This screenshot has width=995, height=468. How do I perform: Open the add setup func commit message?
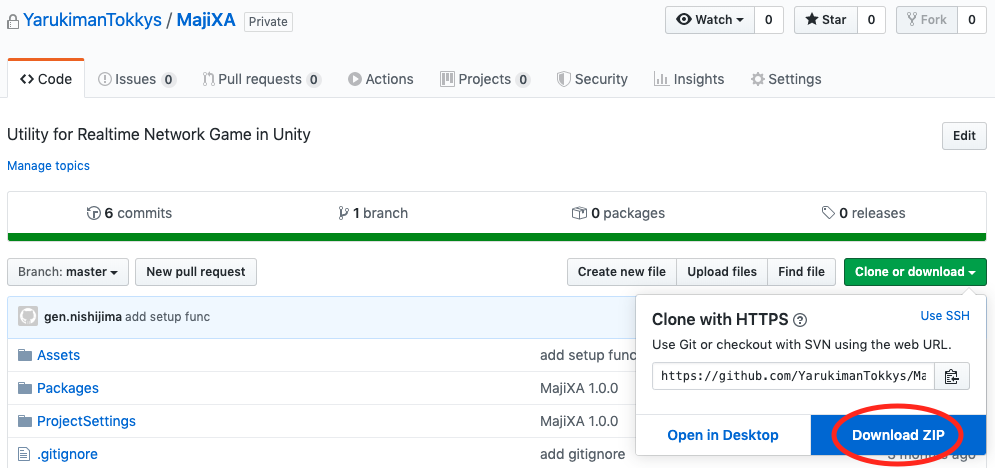[x=168, y=316]
